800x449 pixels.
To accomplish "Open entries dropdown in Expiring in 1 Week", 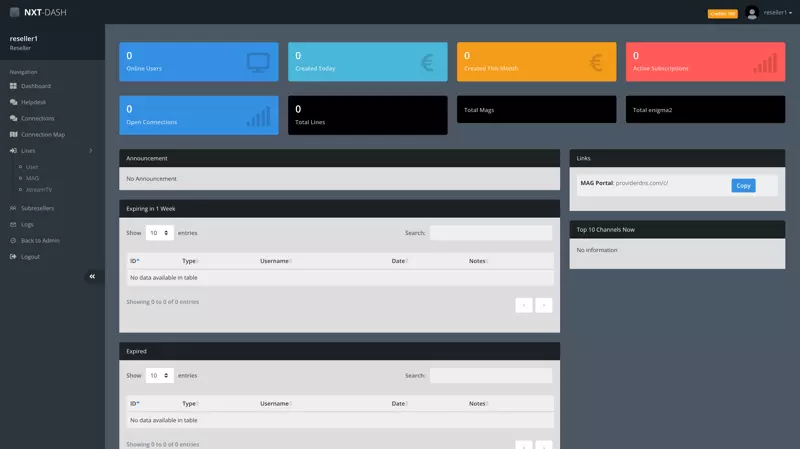I will tap(160, 233).
